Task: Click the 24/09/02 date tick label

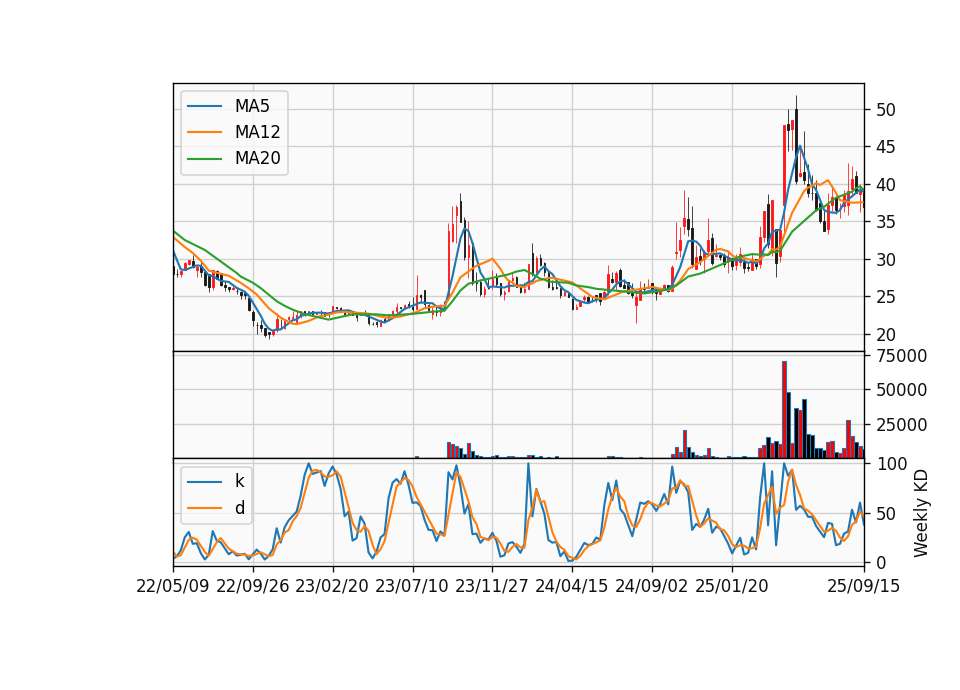Action: pos(651,586)
